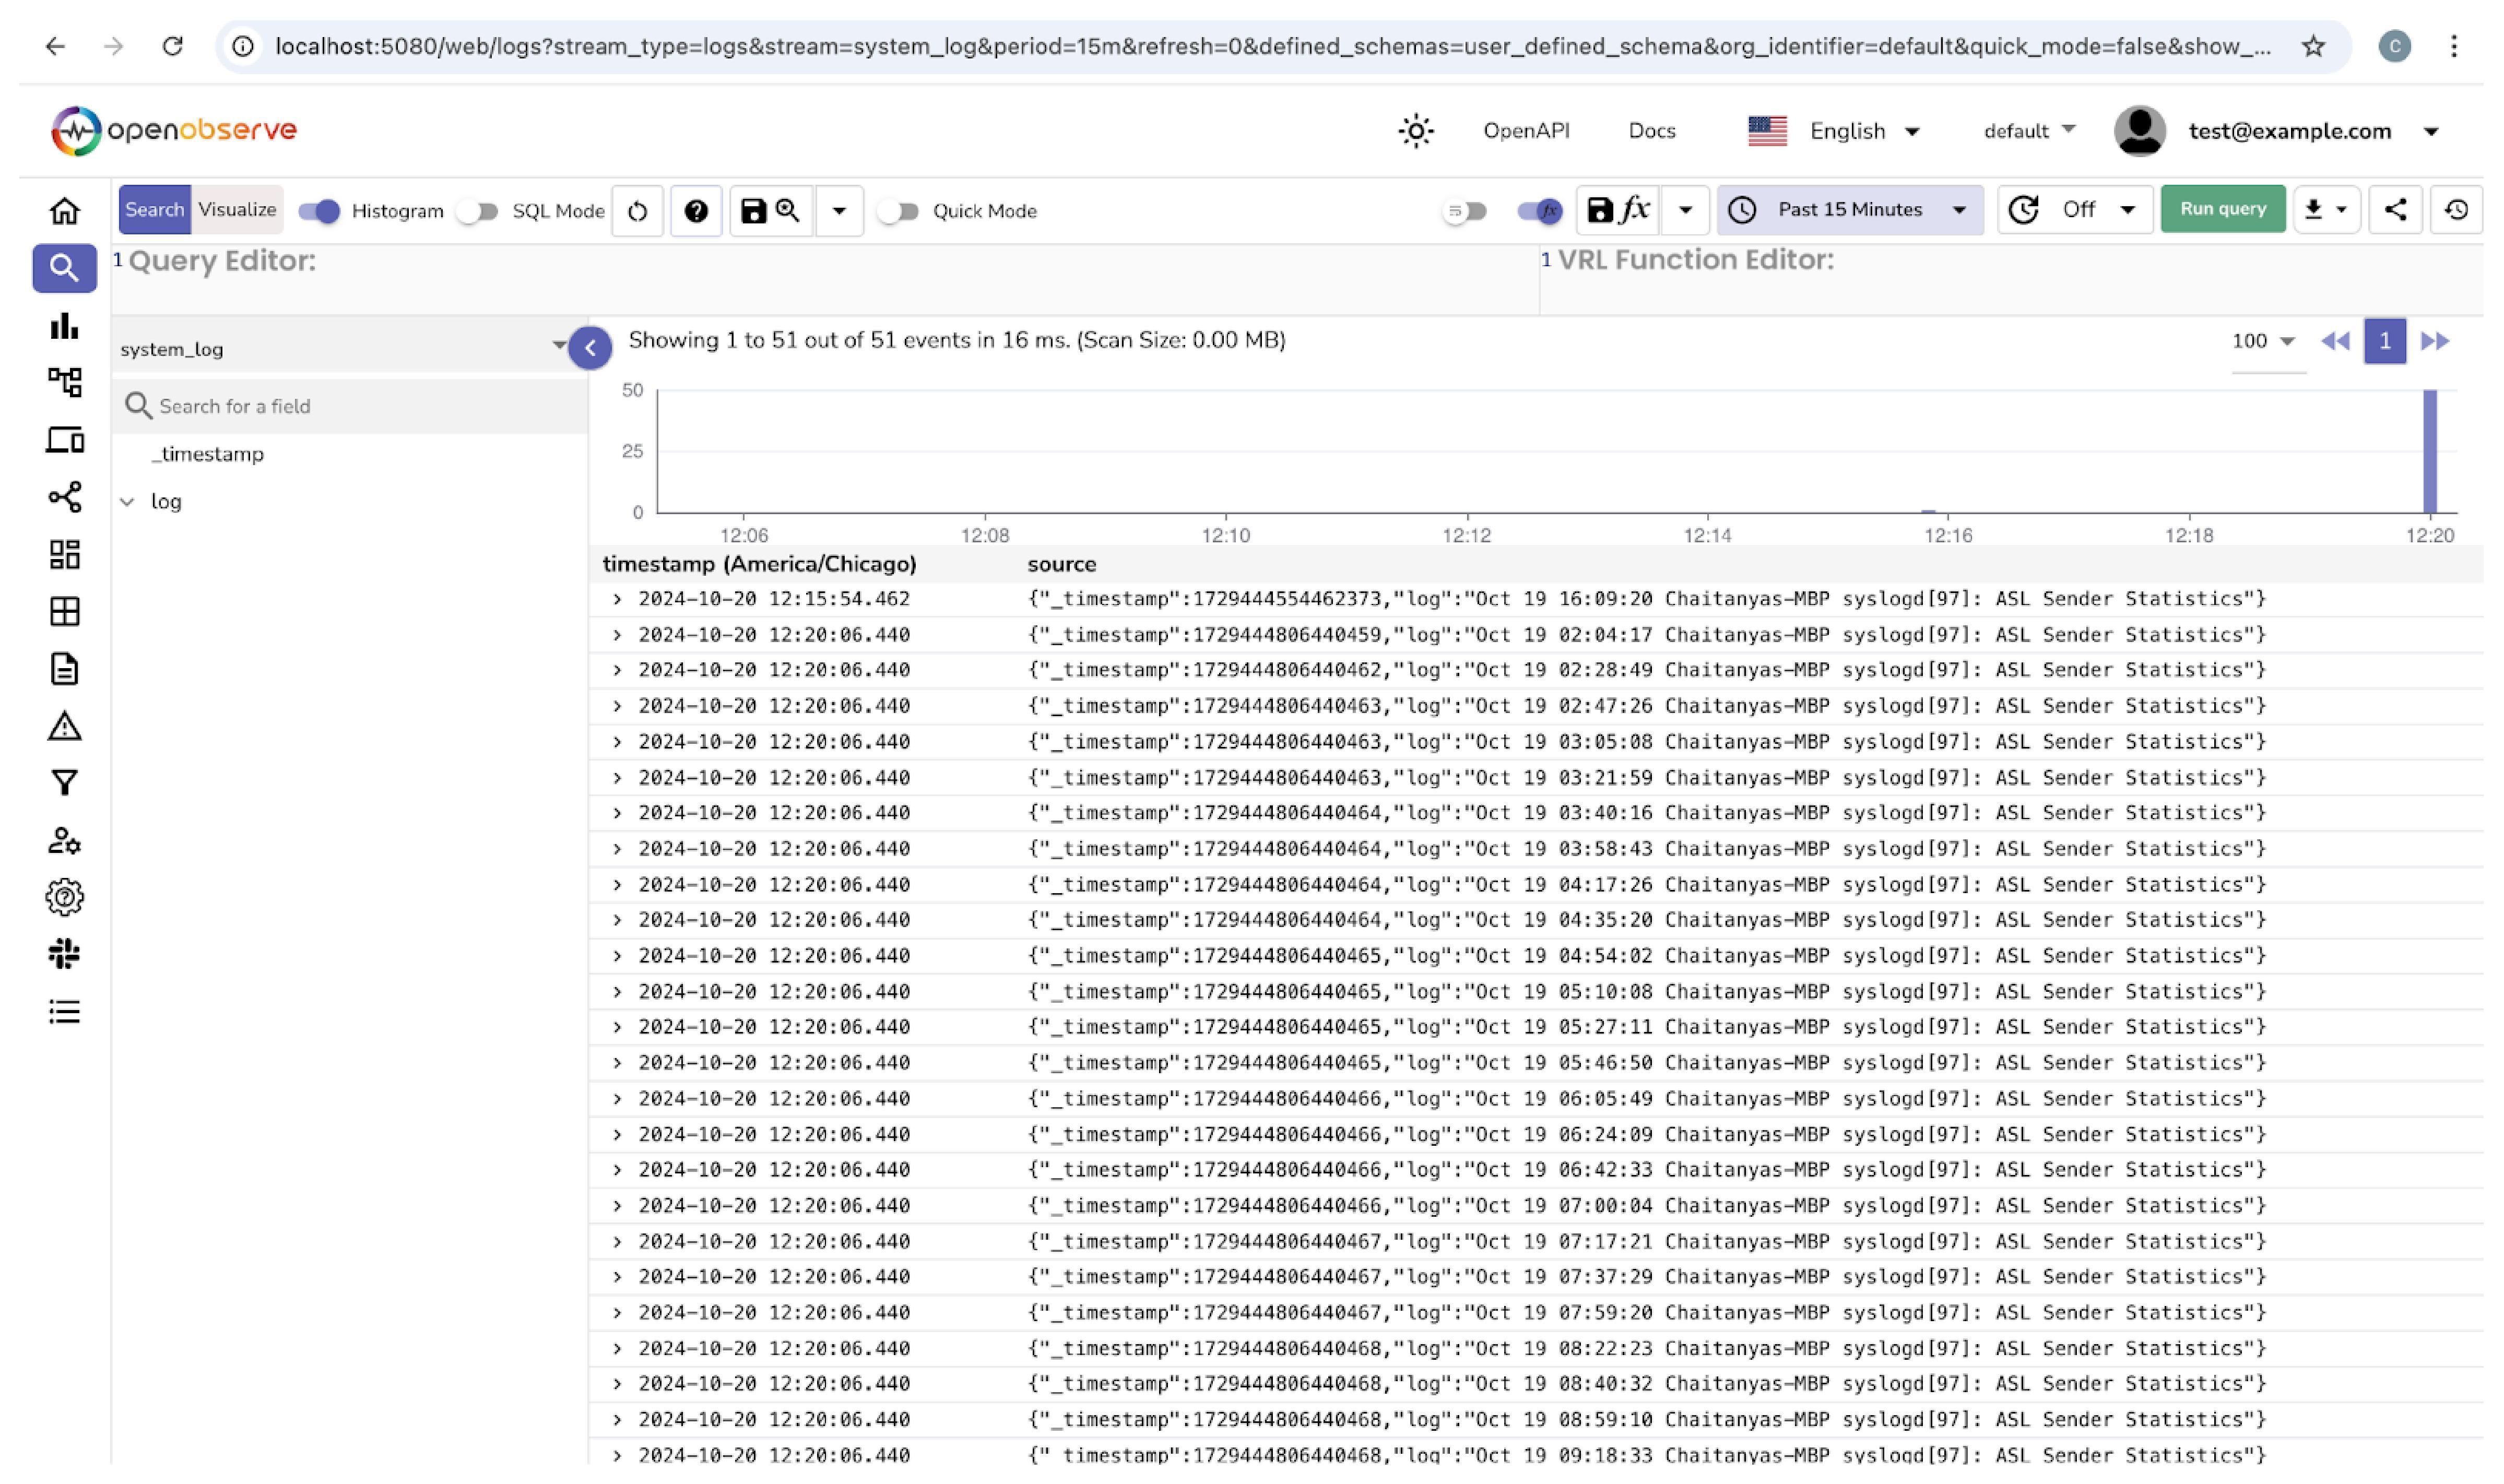
Task: Switch to the Visualize tab
Action: [x=237, y=209]
